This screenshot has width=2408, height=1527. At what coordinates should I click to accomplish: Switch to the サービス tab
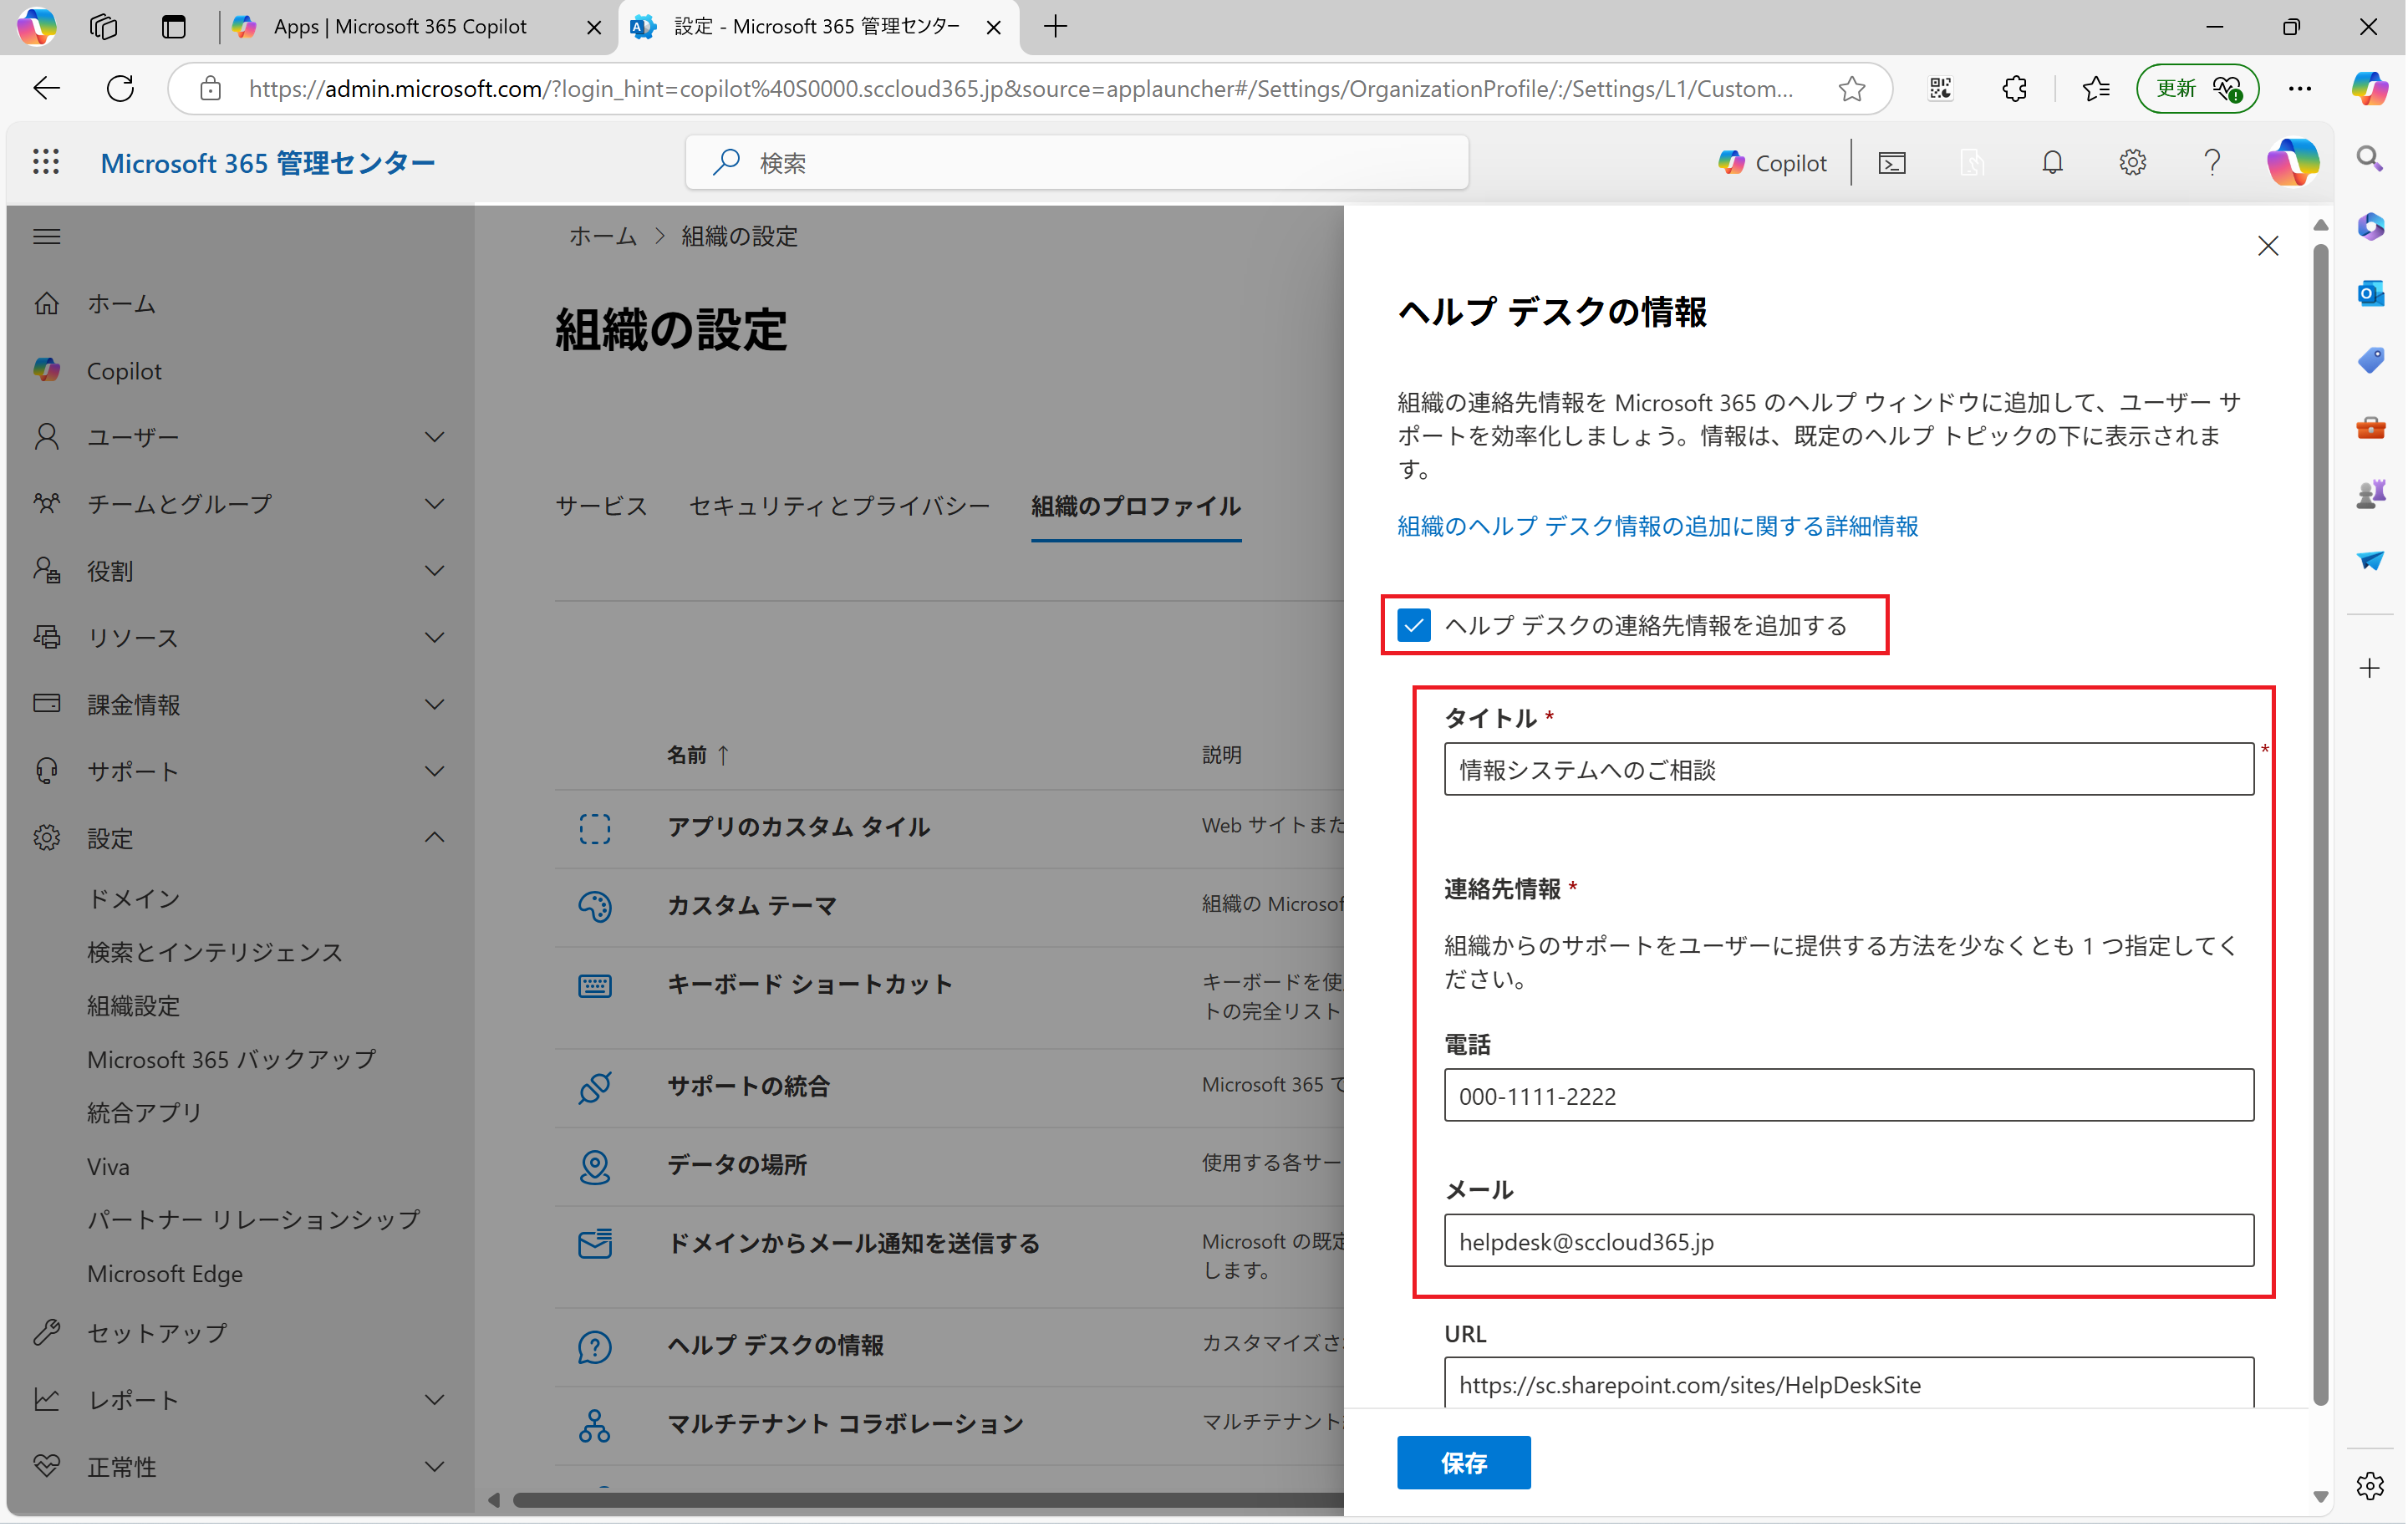point(601,506)
